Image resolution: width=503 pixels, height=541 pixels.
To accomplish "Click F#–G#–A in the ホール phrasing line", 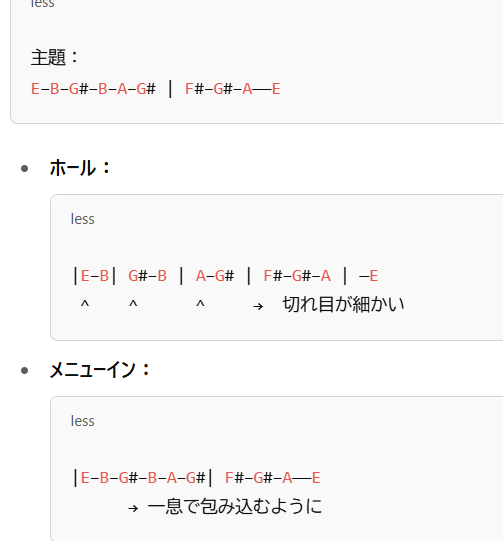I will click(x=297, y=276).
